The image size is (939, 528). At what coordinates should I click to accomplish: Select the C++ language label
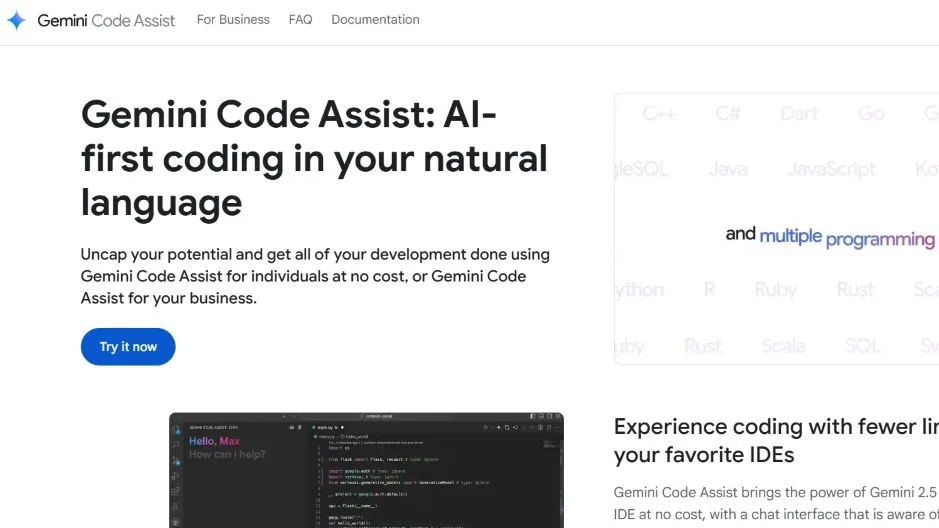click(x=658, y=113)
